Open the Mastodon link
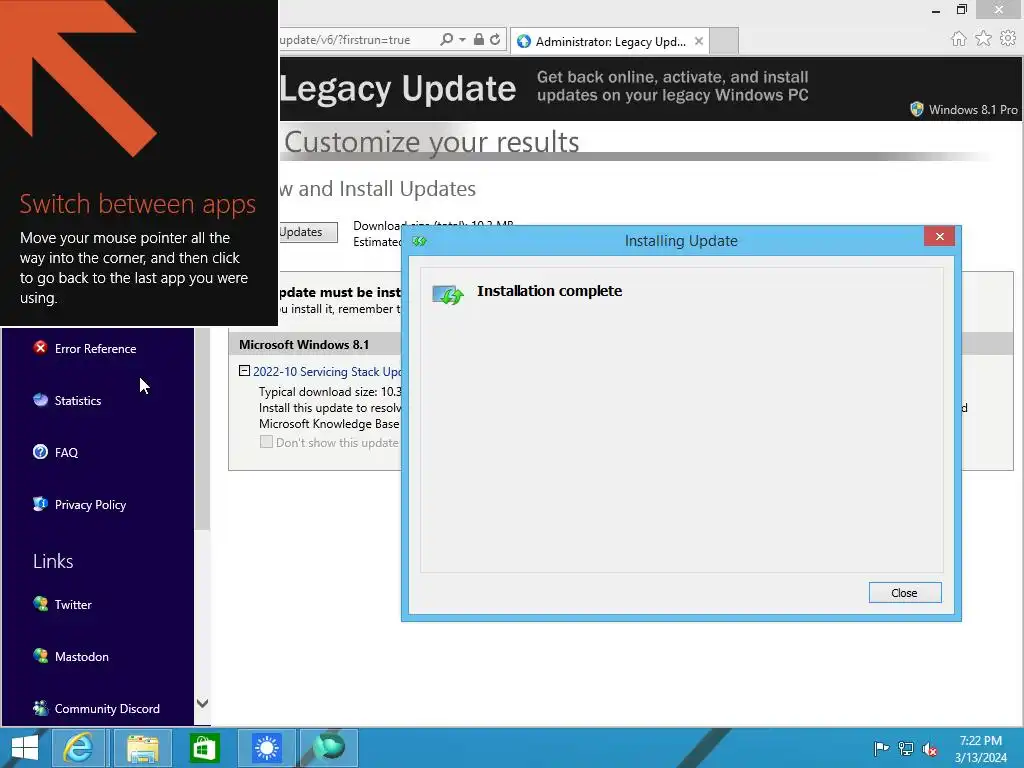 click(x=82, y=657)
